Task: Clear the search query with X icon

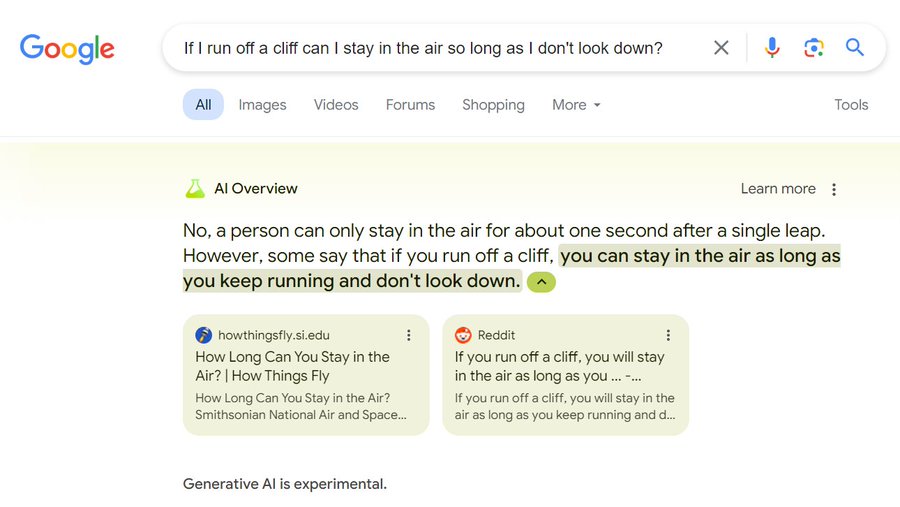Action: tap(721, 48)
